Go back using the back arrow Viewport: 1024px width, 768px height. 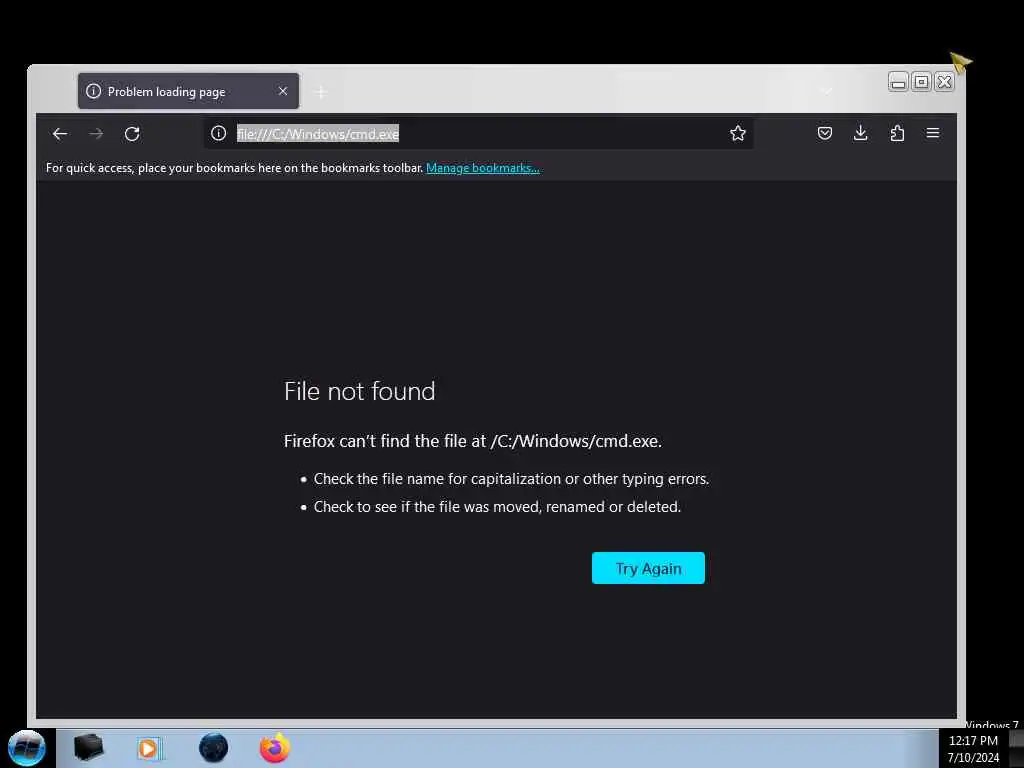coord(59,134)
